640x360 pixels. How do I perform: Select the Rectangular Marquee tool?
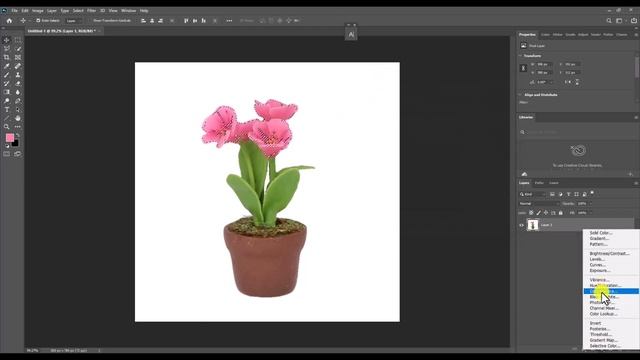point(18,40)
